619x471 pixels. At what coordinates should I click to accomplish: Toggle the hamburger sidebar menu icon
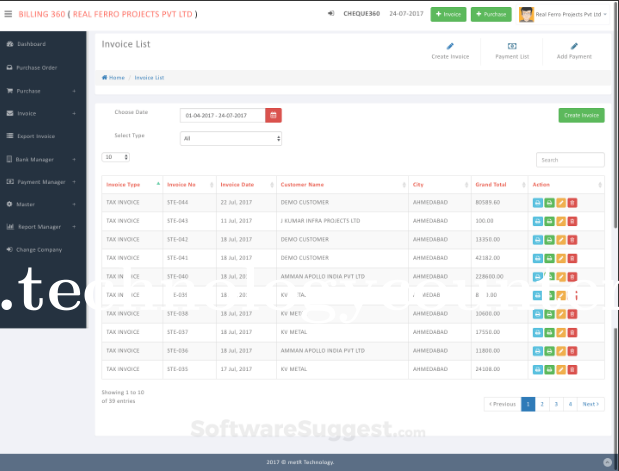8,14
